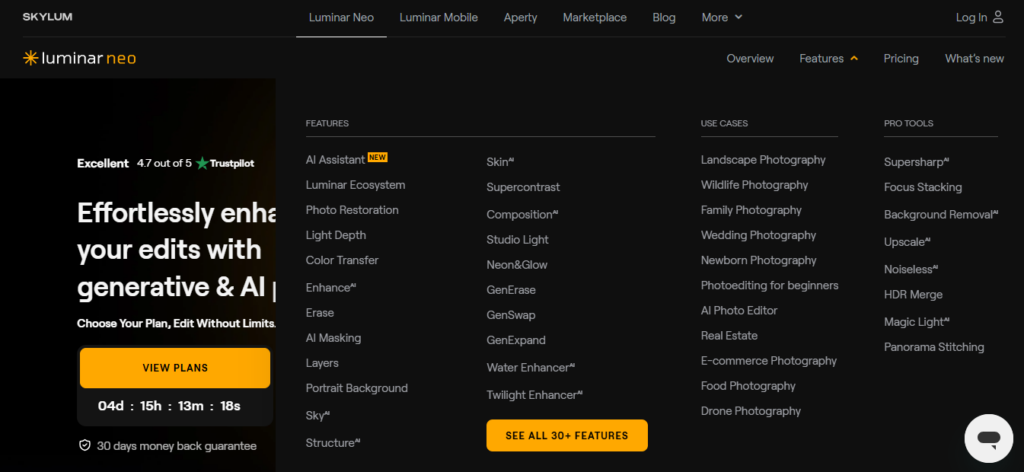Open the Neon&Glow feature
Image resolution: width=1024 pixels, height=472 pixels.
[517, 265]
